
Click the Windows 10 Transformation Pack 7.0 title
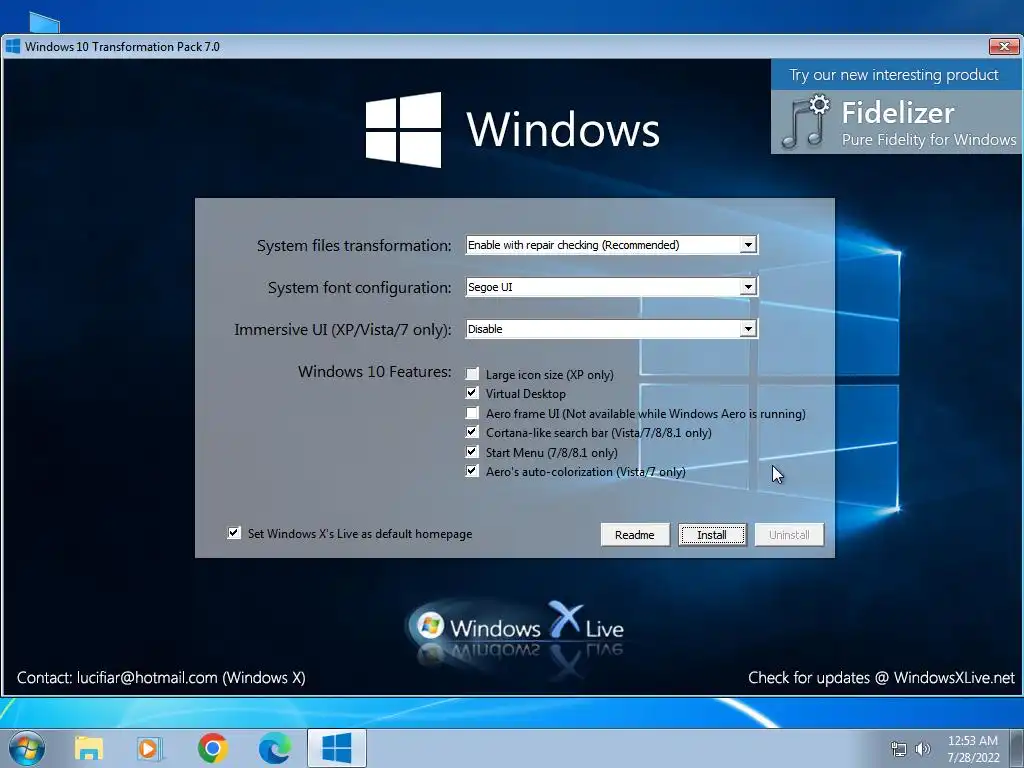[122, 46]
